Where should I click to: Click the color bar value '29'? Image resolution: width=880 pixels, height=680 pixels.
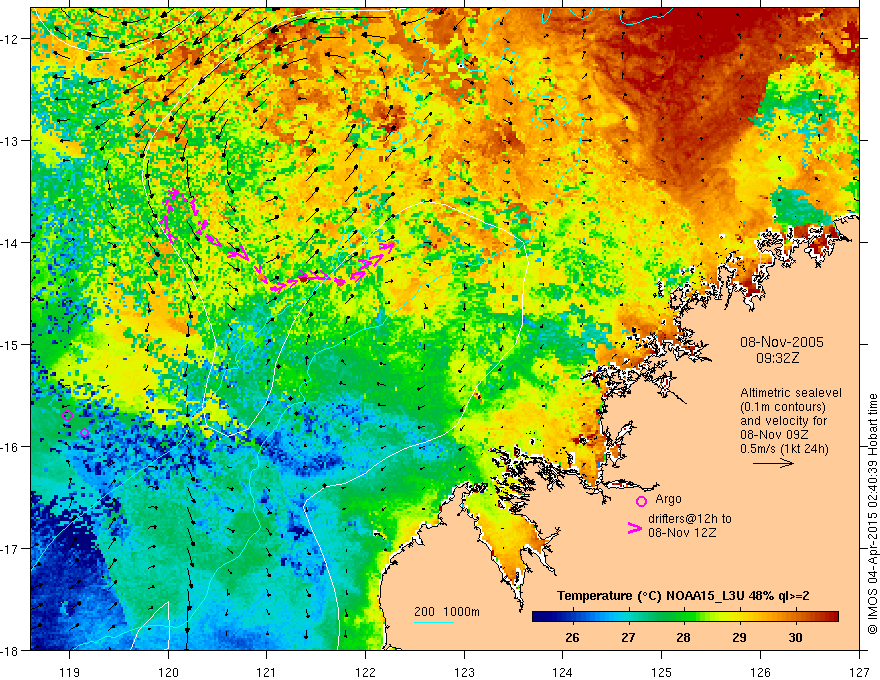(x=739, y=638)
